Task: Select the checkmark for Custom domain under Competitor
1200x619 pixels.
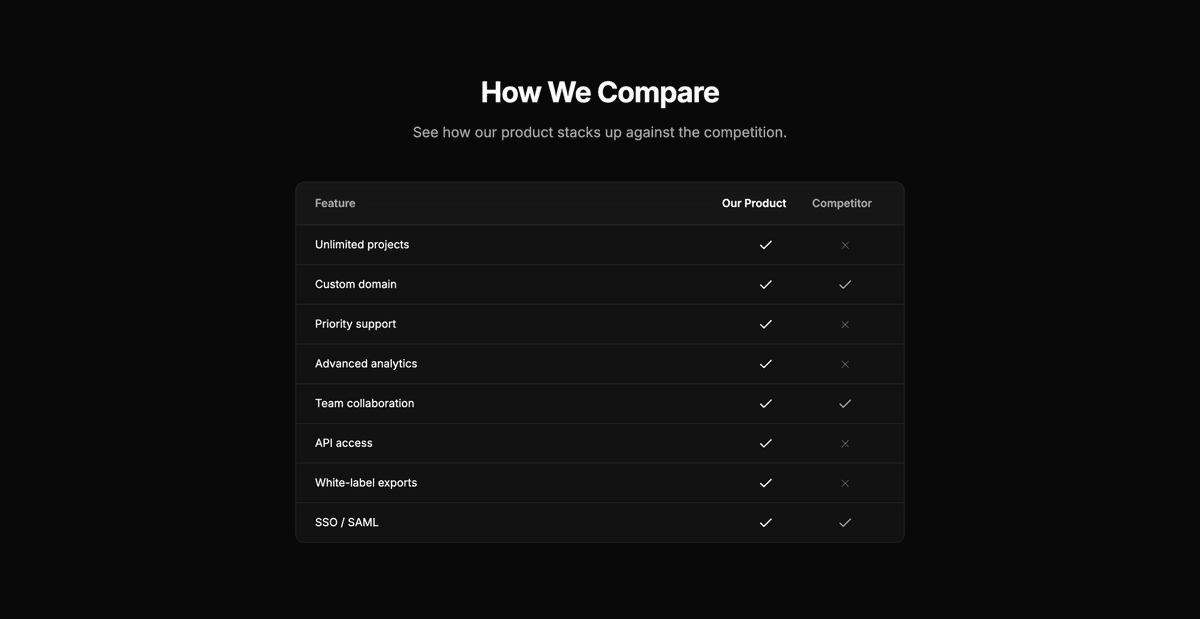Action: click(x=845, y=284)
